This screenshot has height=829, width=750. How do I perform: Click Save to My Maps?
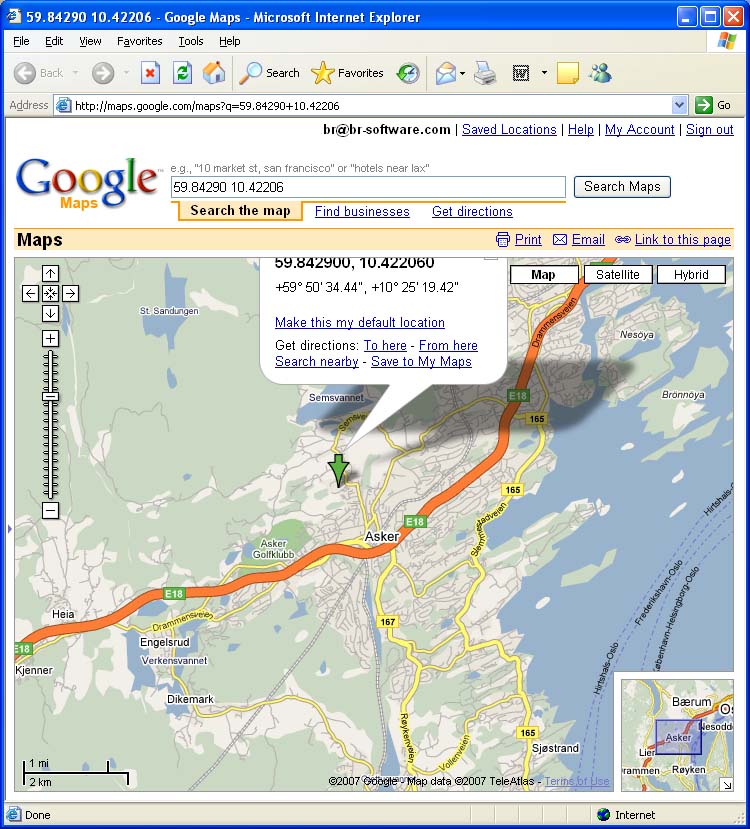pos(421,362)
